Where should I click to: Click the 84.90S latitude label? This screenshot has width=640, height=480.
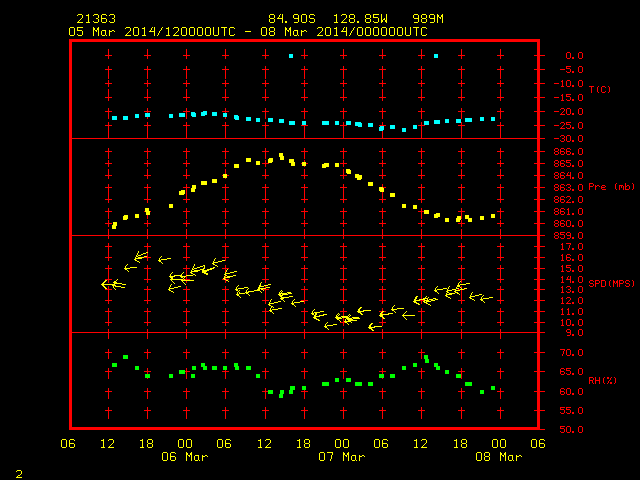[x=292, y=19]
